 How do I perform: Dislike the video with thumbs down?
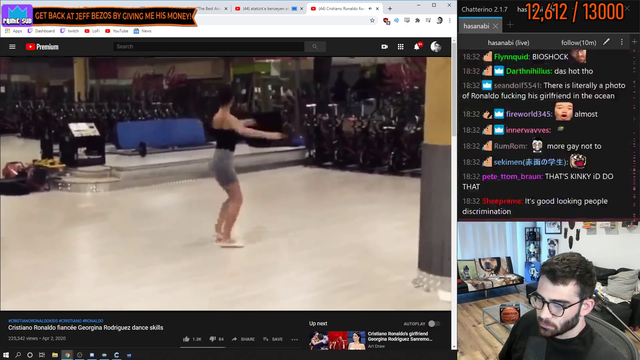click(x=212, y=339)
